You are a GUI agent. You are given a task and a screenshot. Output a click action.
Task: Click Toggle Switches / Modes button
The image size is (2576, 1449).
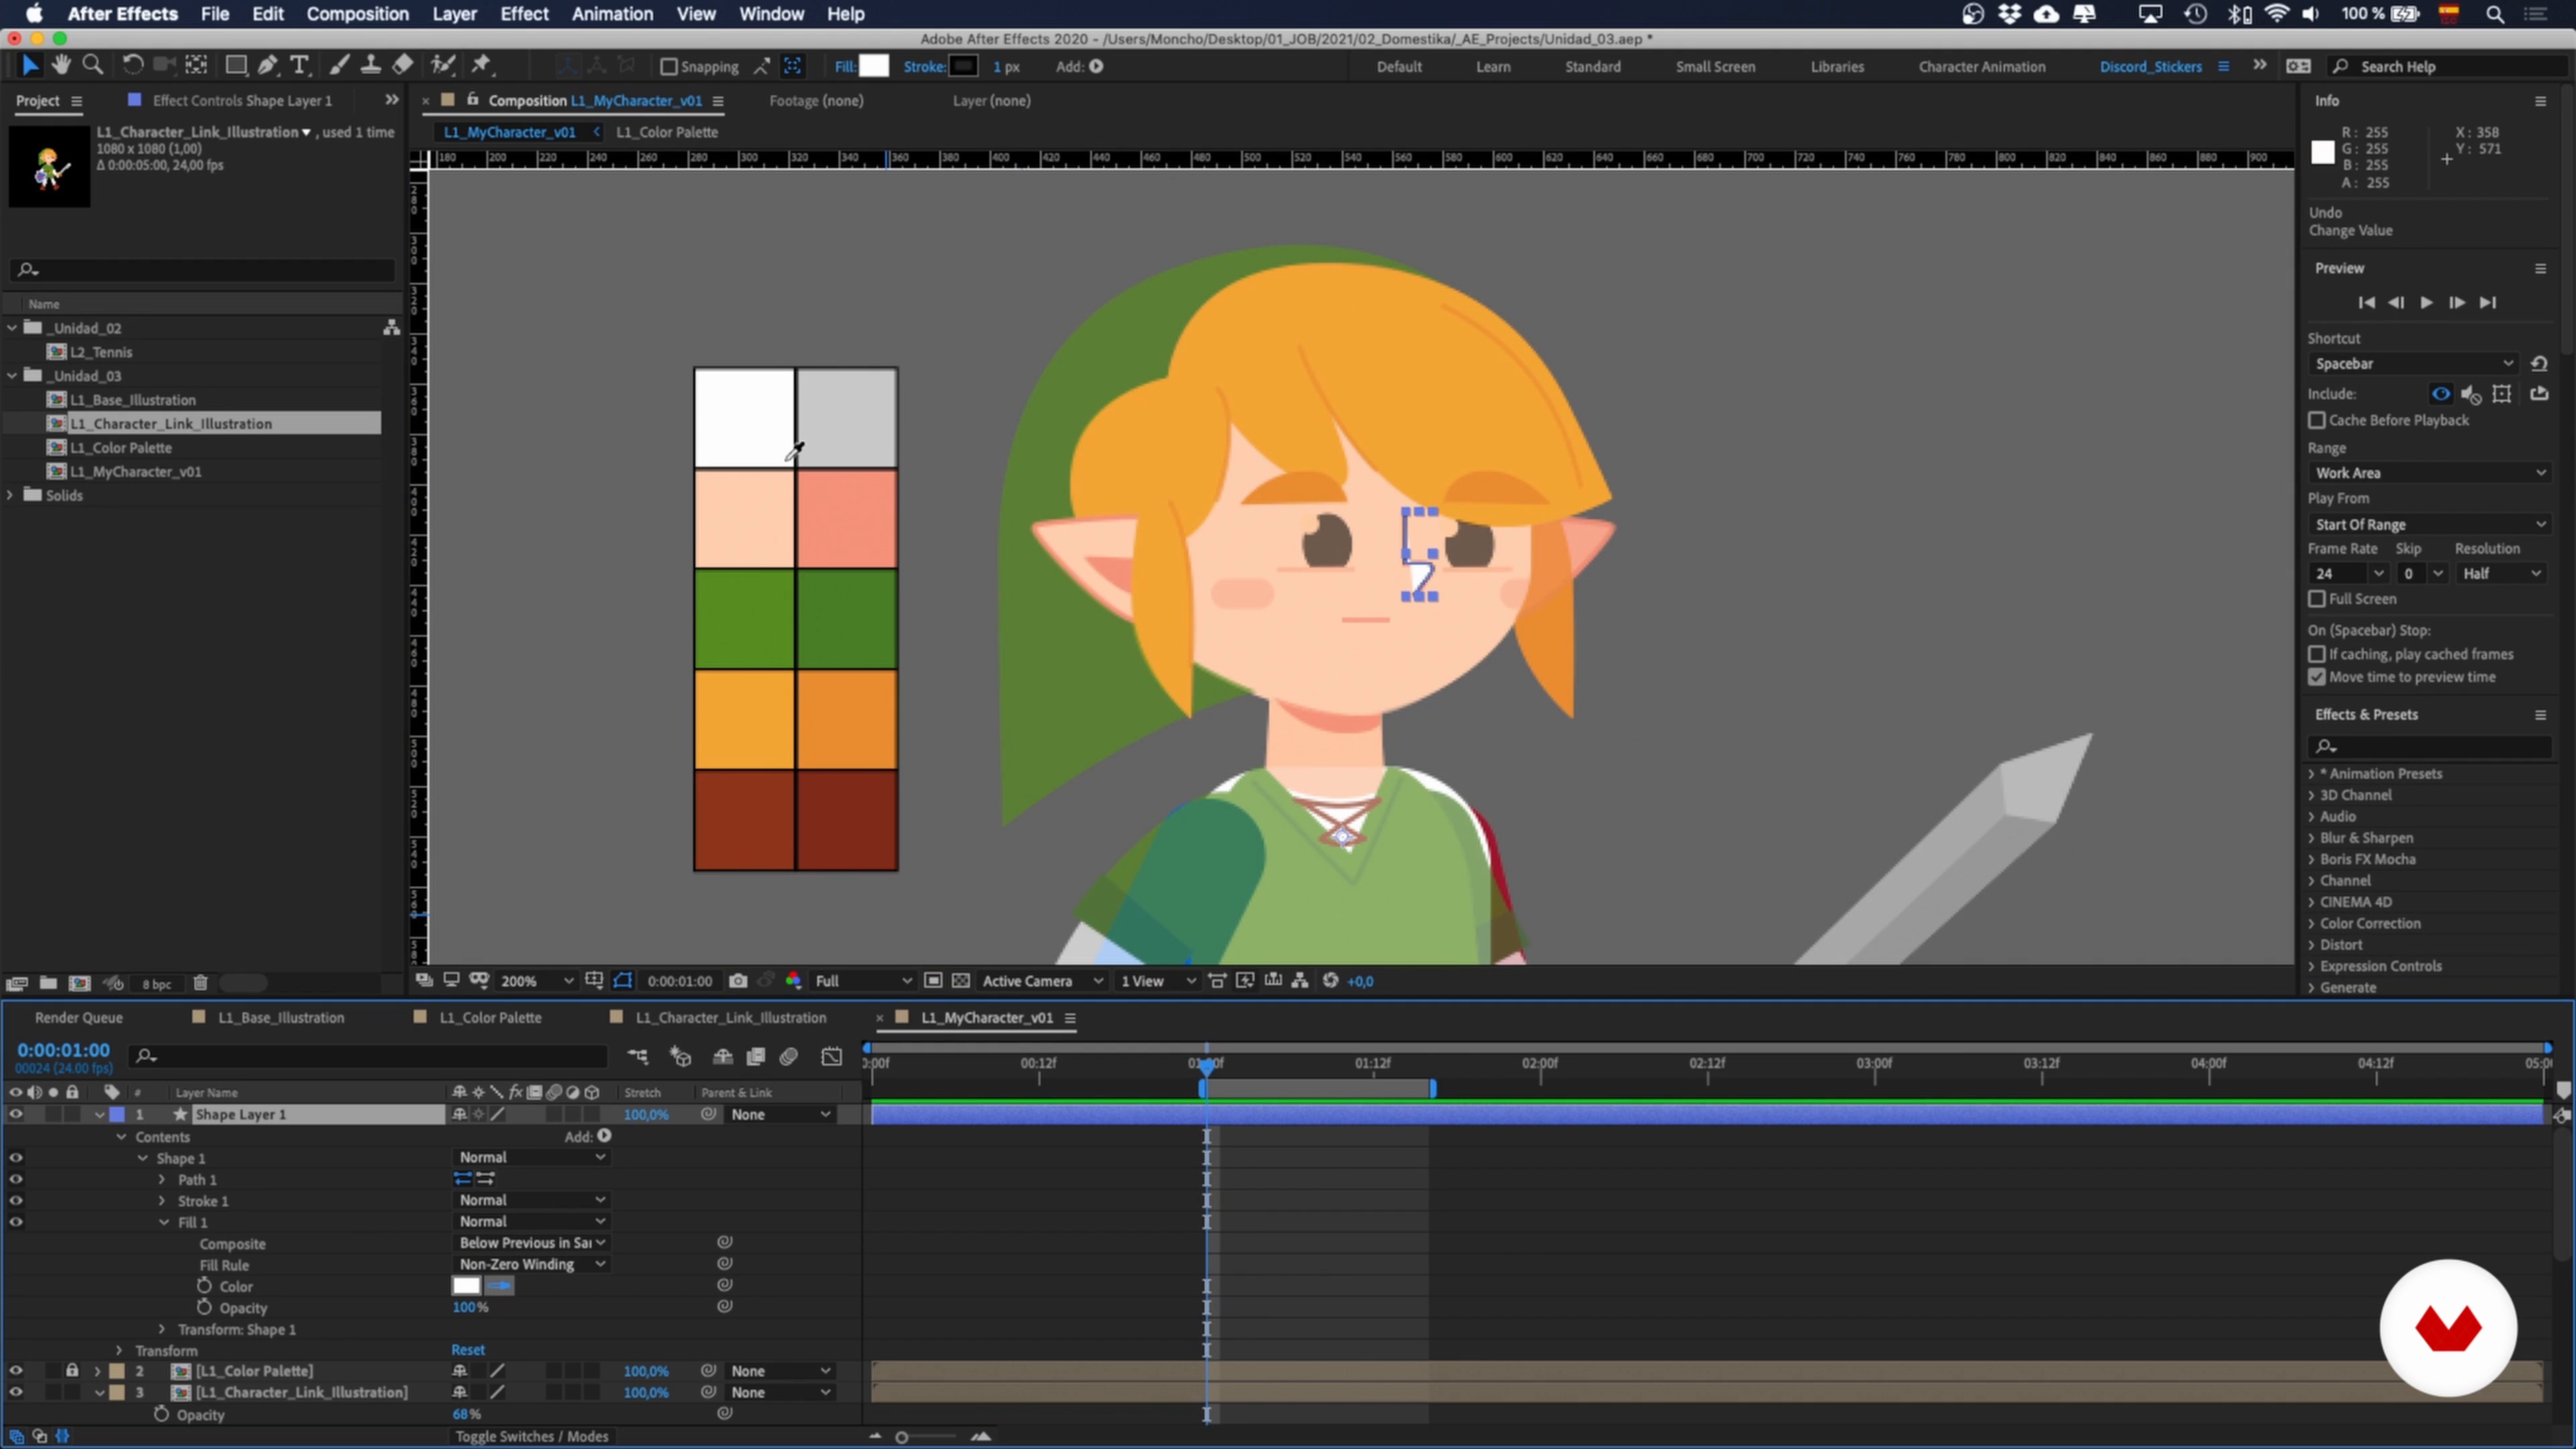(532, 1437)
